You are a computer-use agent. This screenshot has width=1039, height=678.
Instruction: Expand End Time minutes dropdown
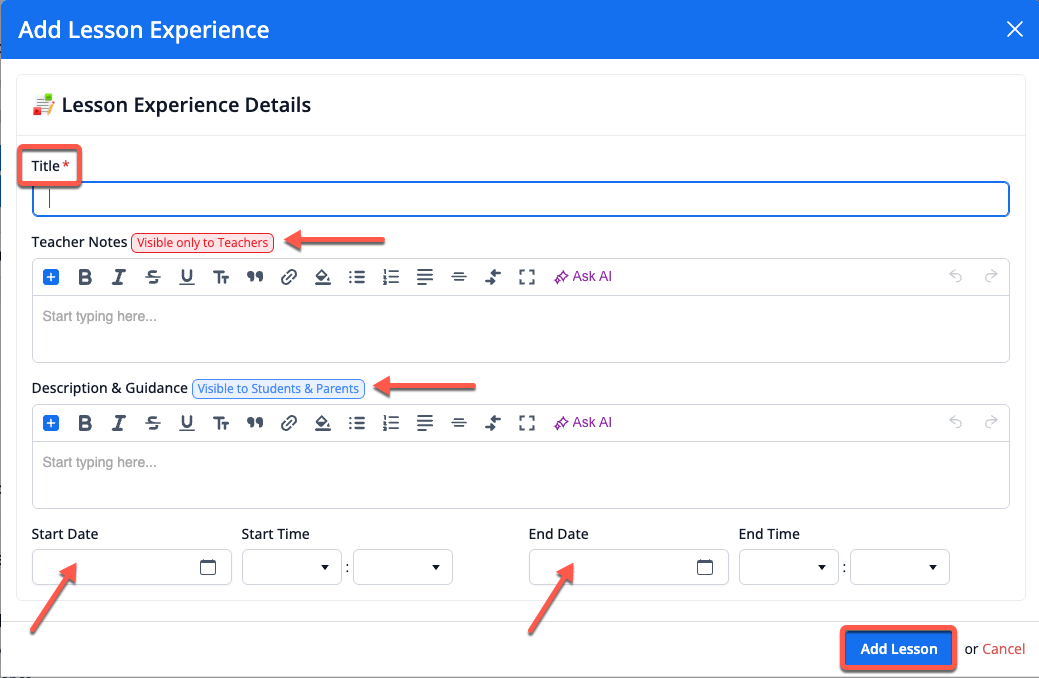899,567
